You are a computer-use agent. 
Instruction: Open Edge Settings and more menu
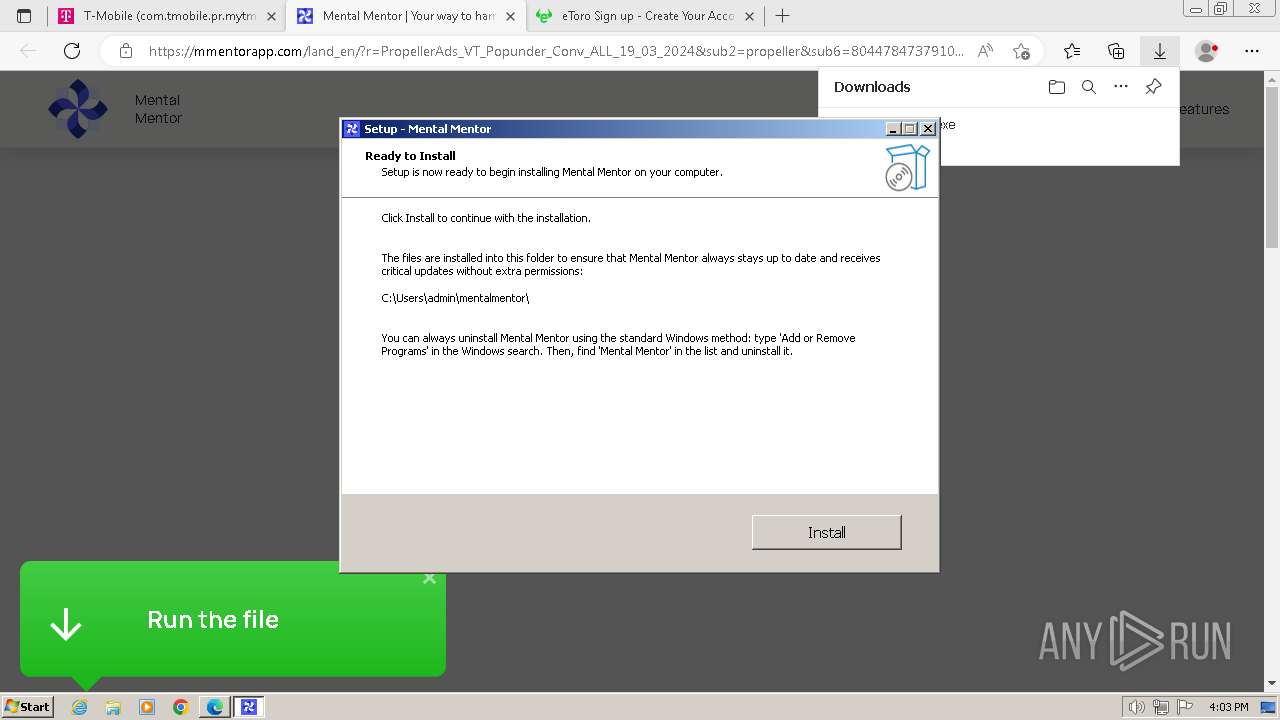pyautogui.click(x=1252, y=51)
